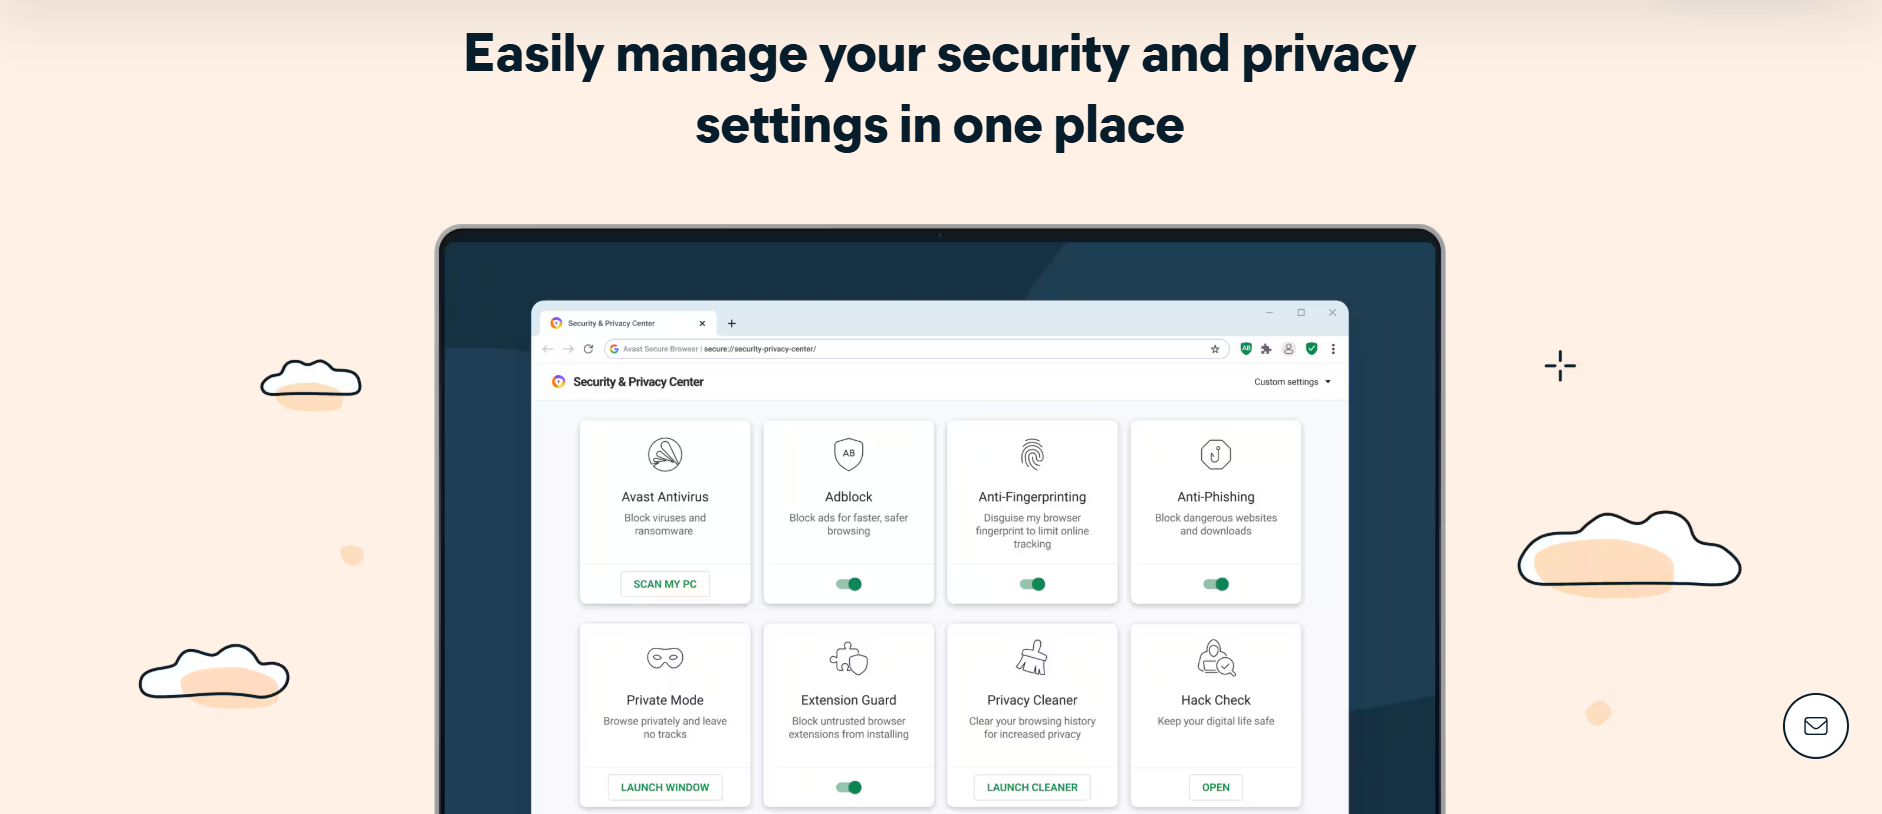The width and height of the screenshot is (1882, 814).
Task: Click the Adblock shield icon
Action: (x=849, y=454)
